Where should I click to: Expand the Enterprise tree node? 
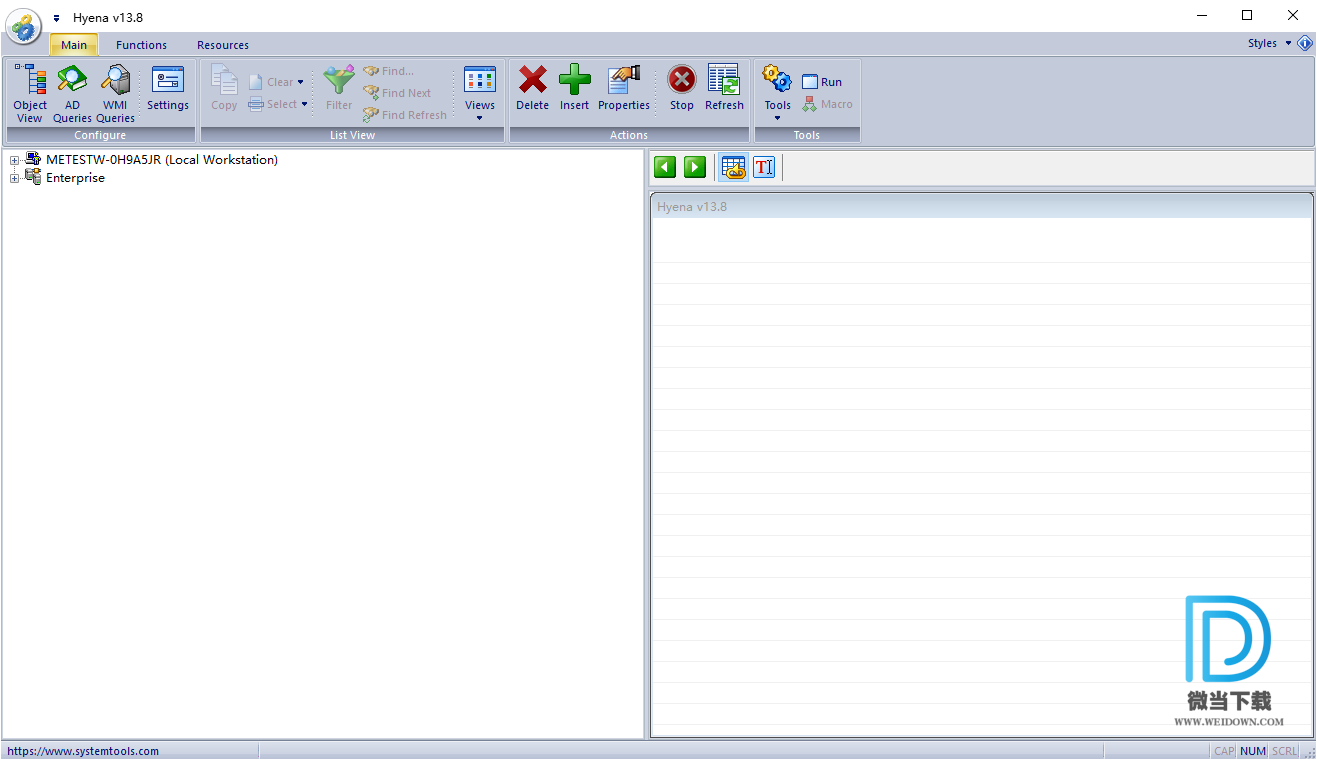[14, 179]
